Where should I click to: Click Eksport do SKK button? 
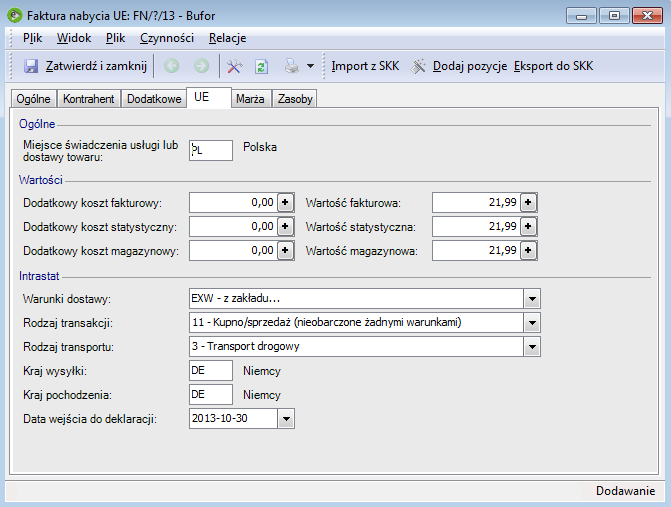pos(553,66)
